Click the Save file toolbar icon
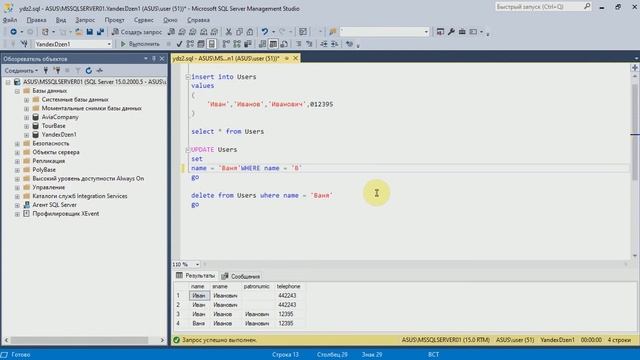 point(89,31)
